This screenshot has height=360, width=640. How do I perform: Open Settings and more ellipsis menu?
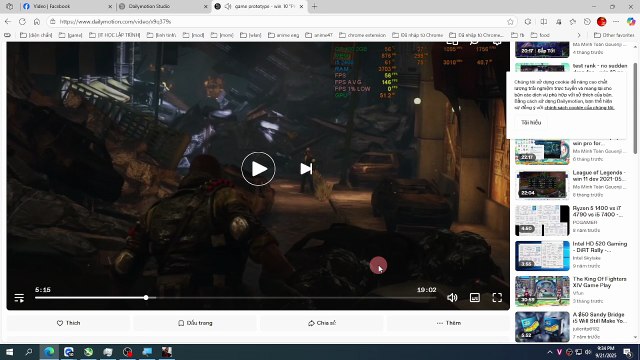pyautogui.click(x=616, y=22)
